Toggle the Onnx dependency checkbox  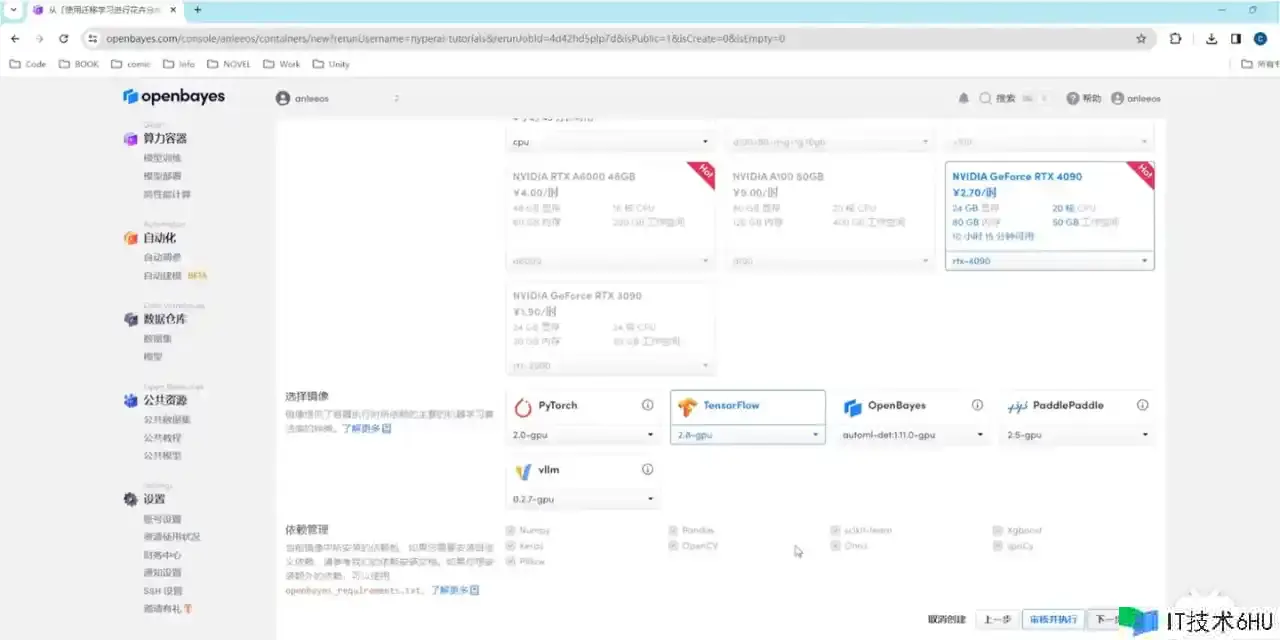pos(835,546)
